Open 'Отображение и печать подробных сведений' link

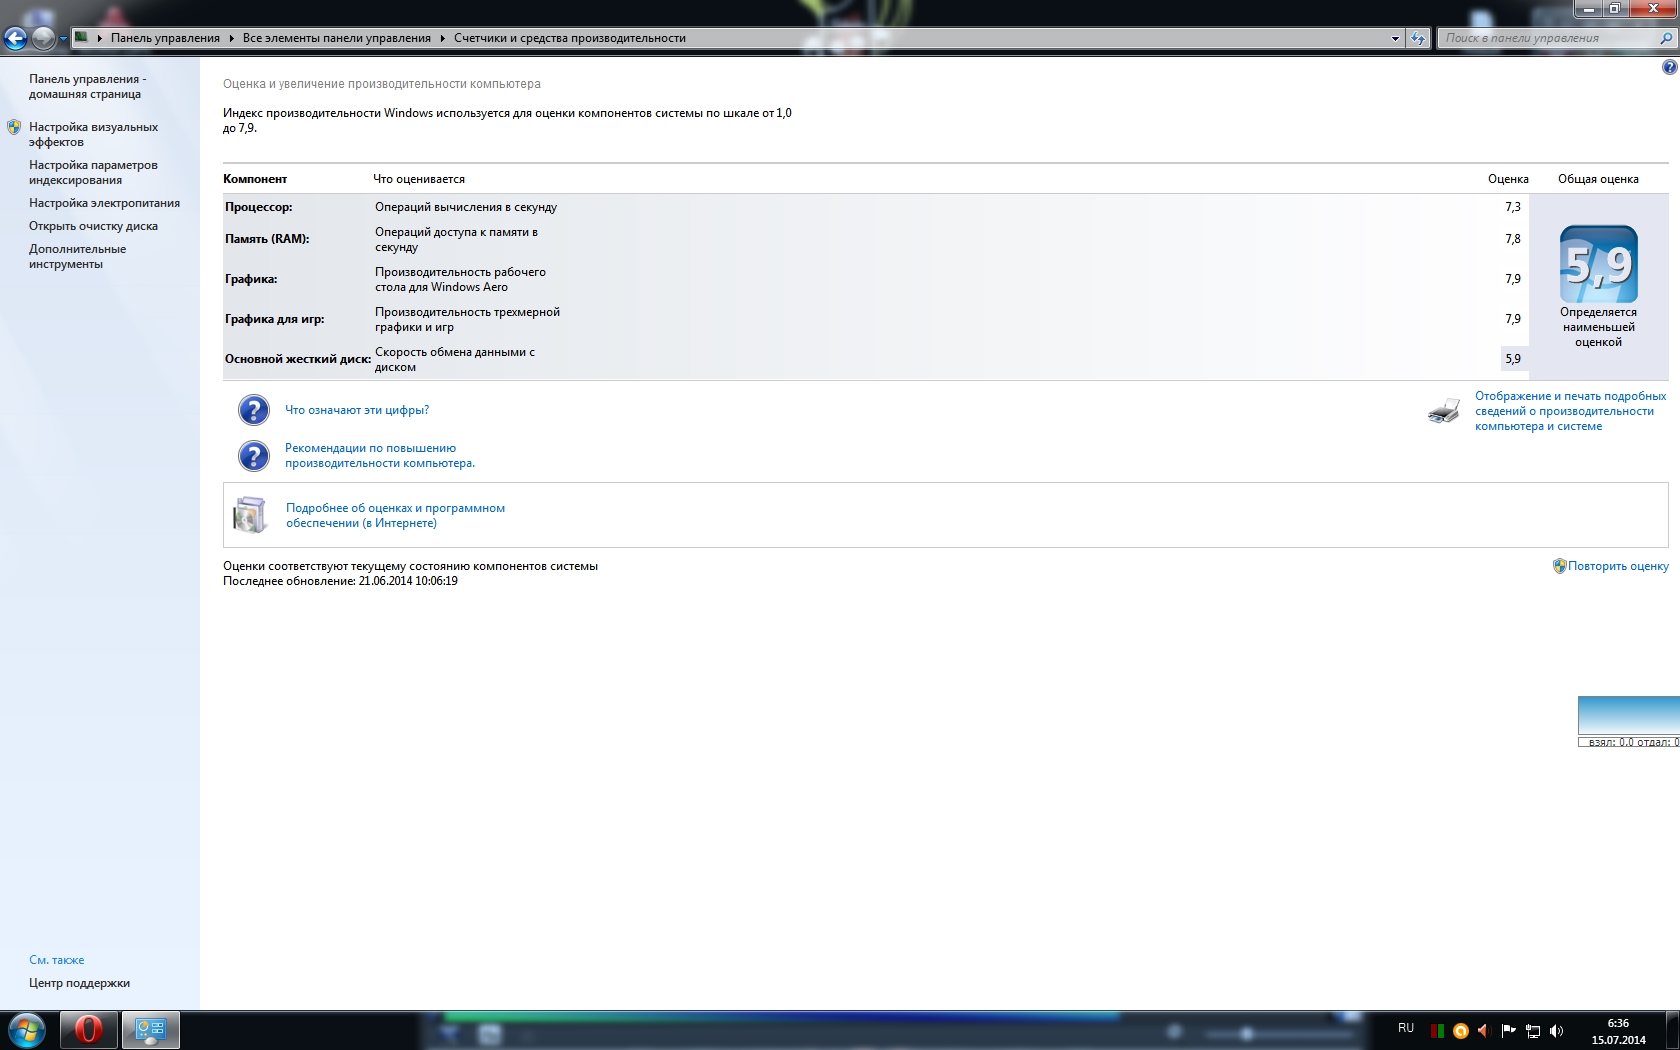click(x=1570, y=411)
